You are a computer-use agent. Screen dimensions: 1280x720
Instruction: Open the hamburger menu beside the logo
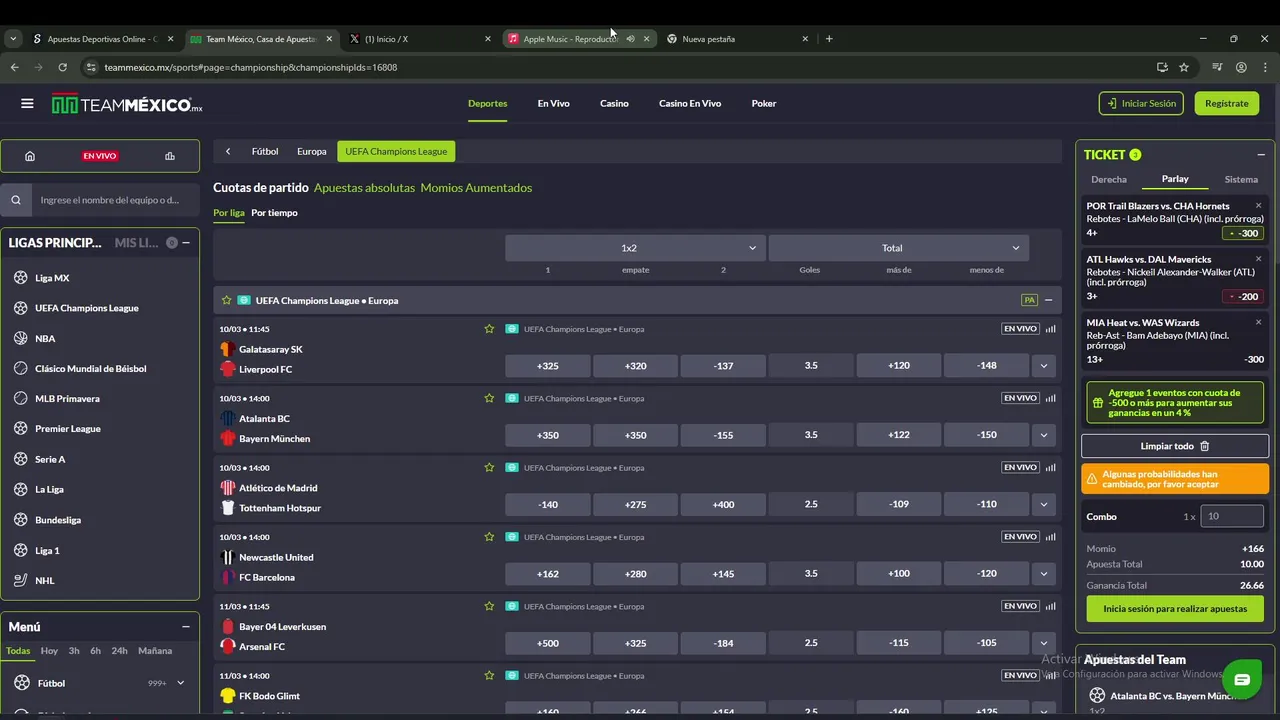pos(27,103)
